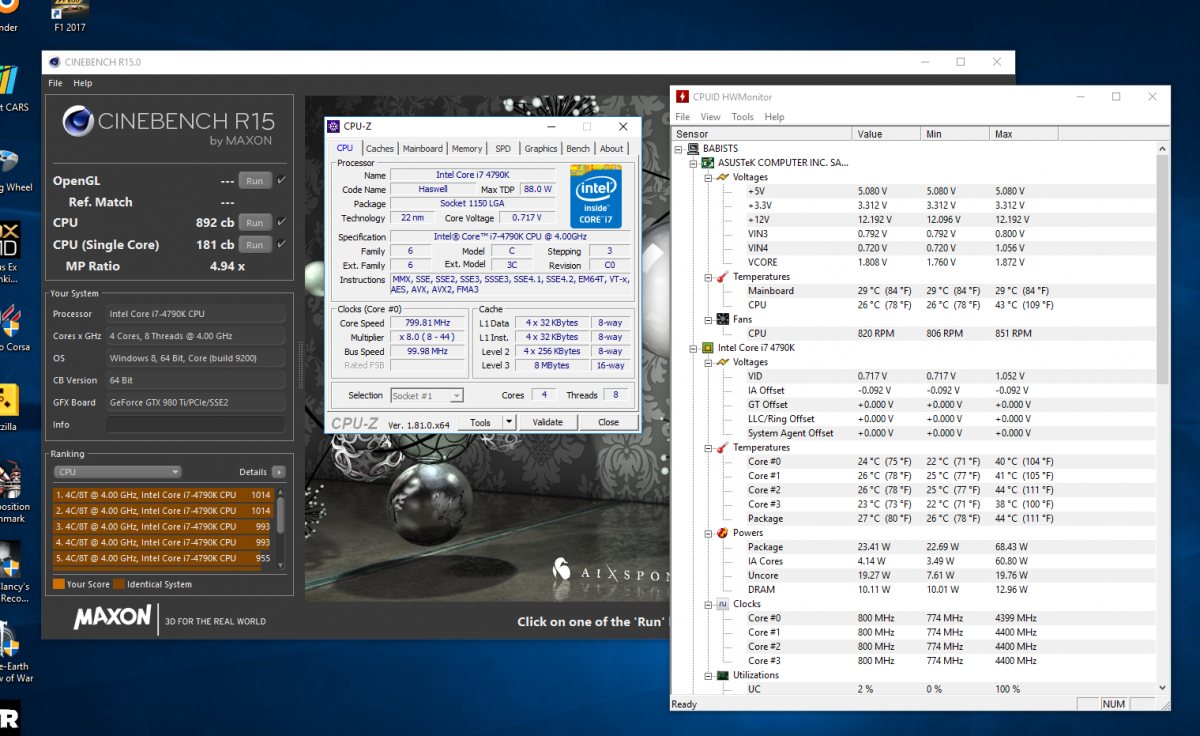Click the Details arrow icon in Ranking
This screenshot has width=1200, height=736.
coord(278,472)
